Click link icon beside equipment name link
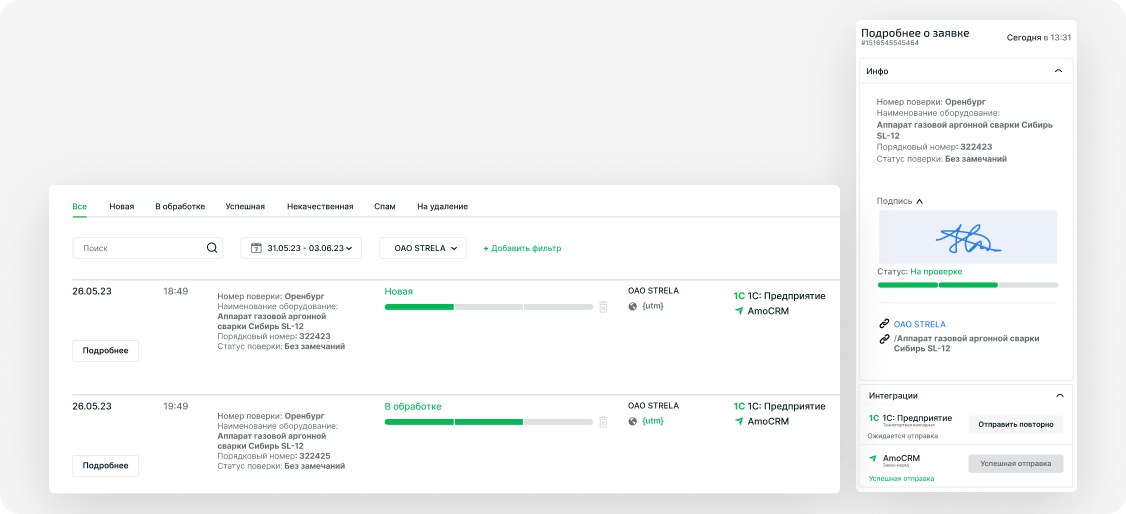 (885, 338)
